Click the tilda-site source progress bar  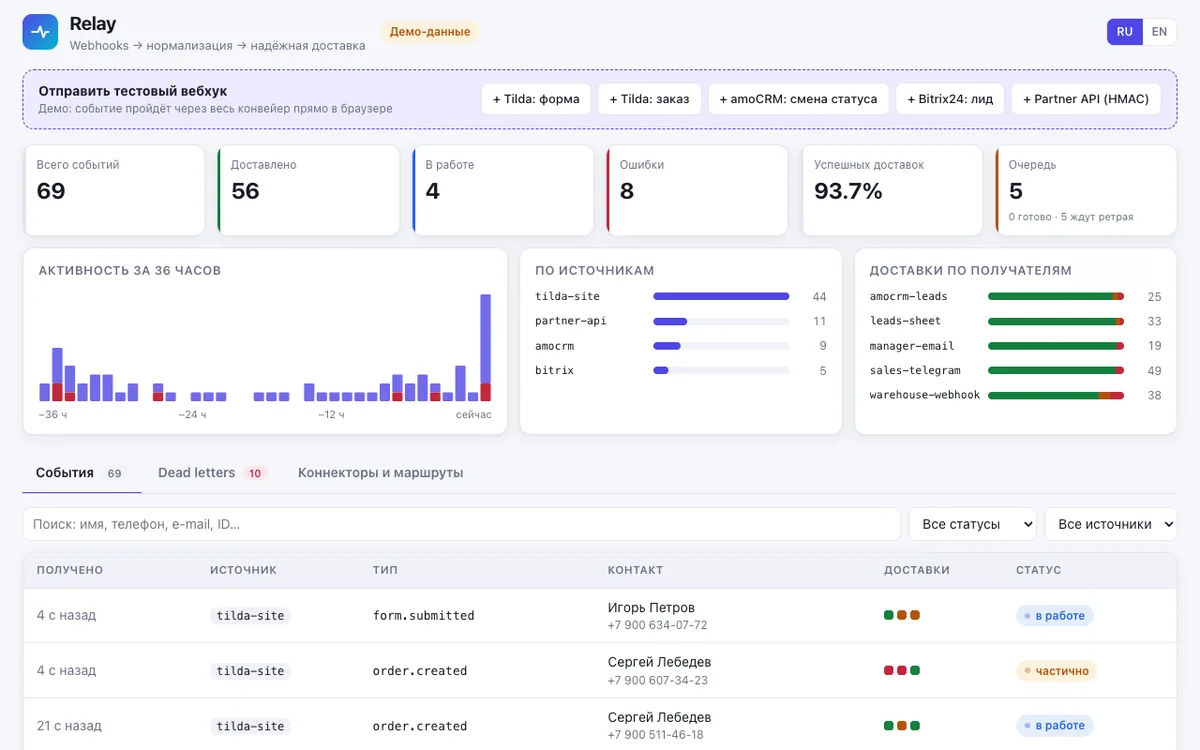click(x=721, y=296)
